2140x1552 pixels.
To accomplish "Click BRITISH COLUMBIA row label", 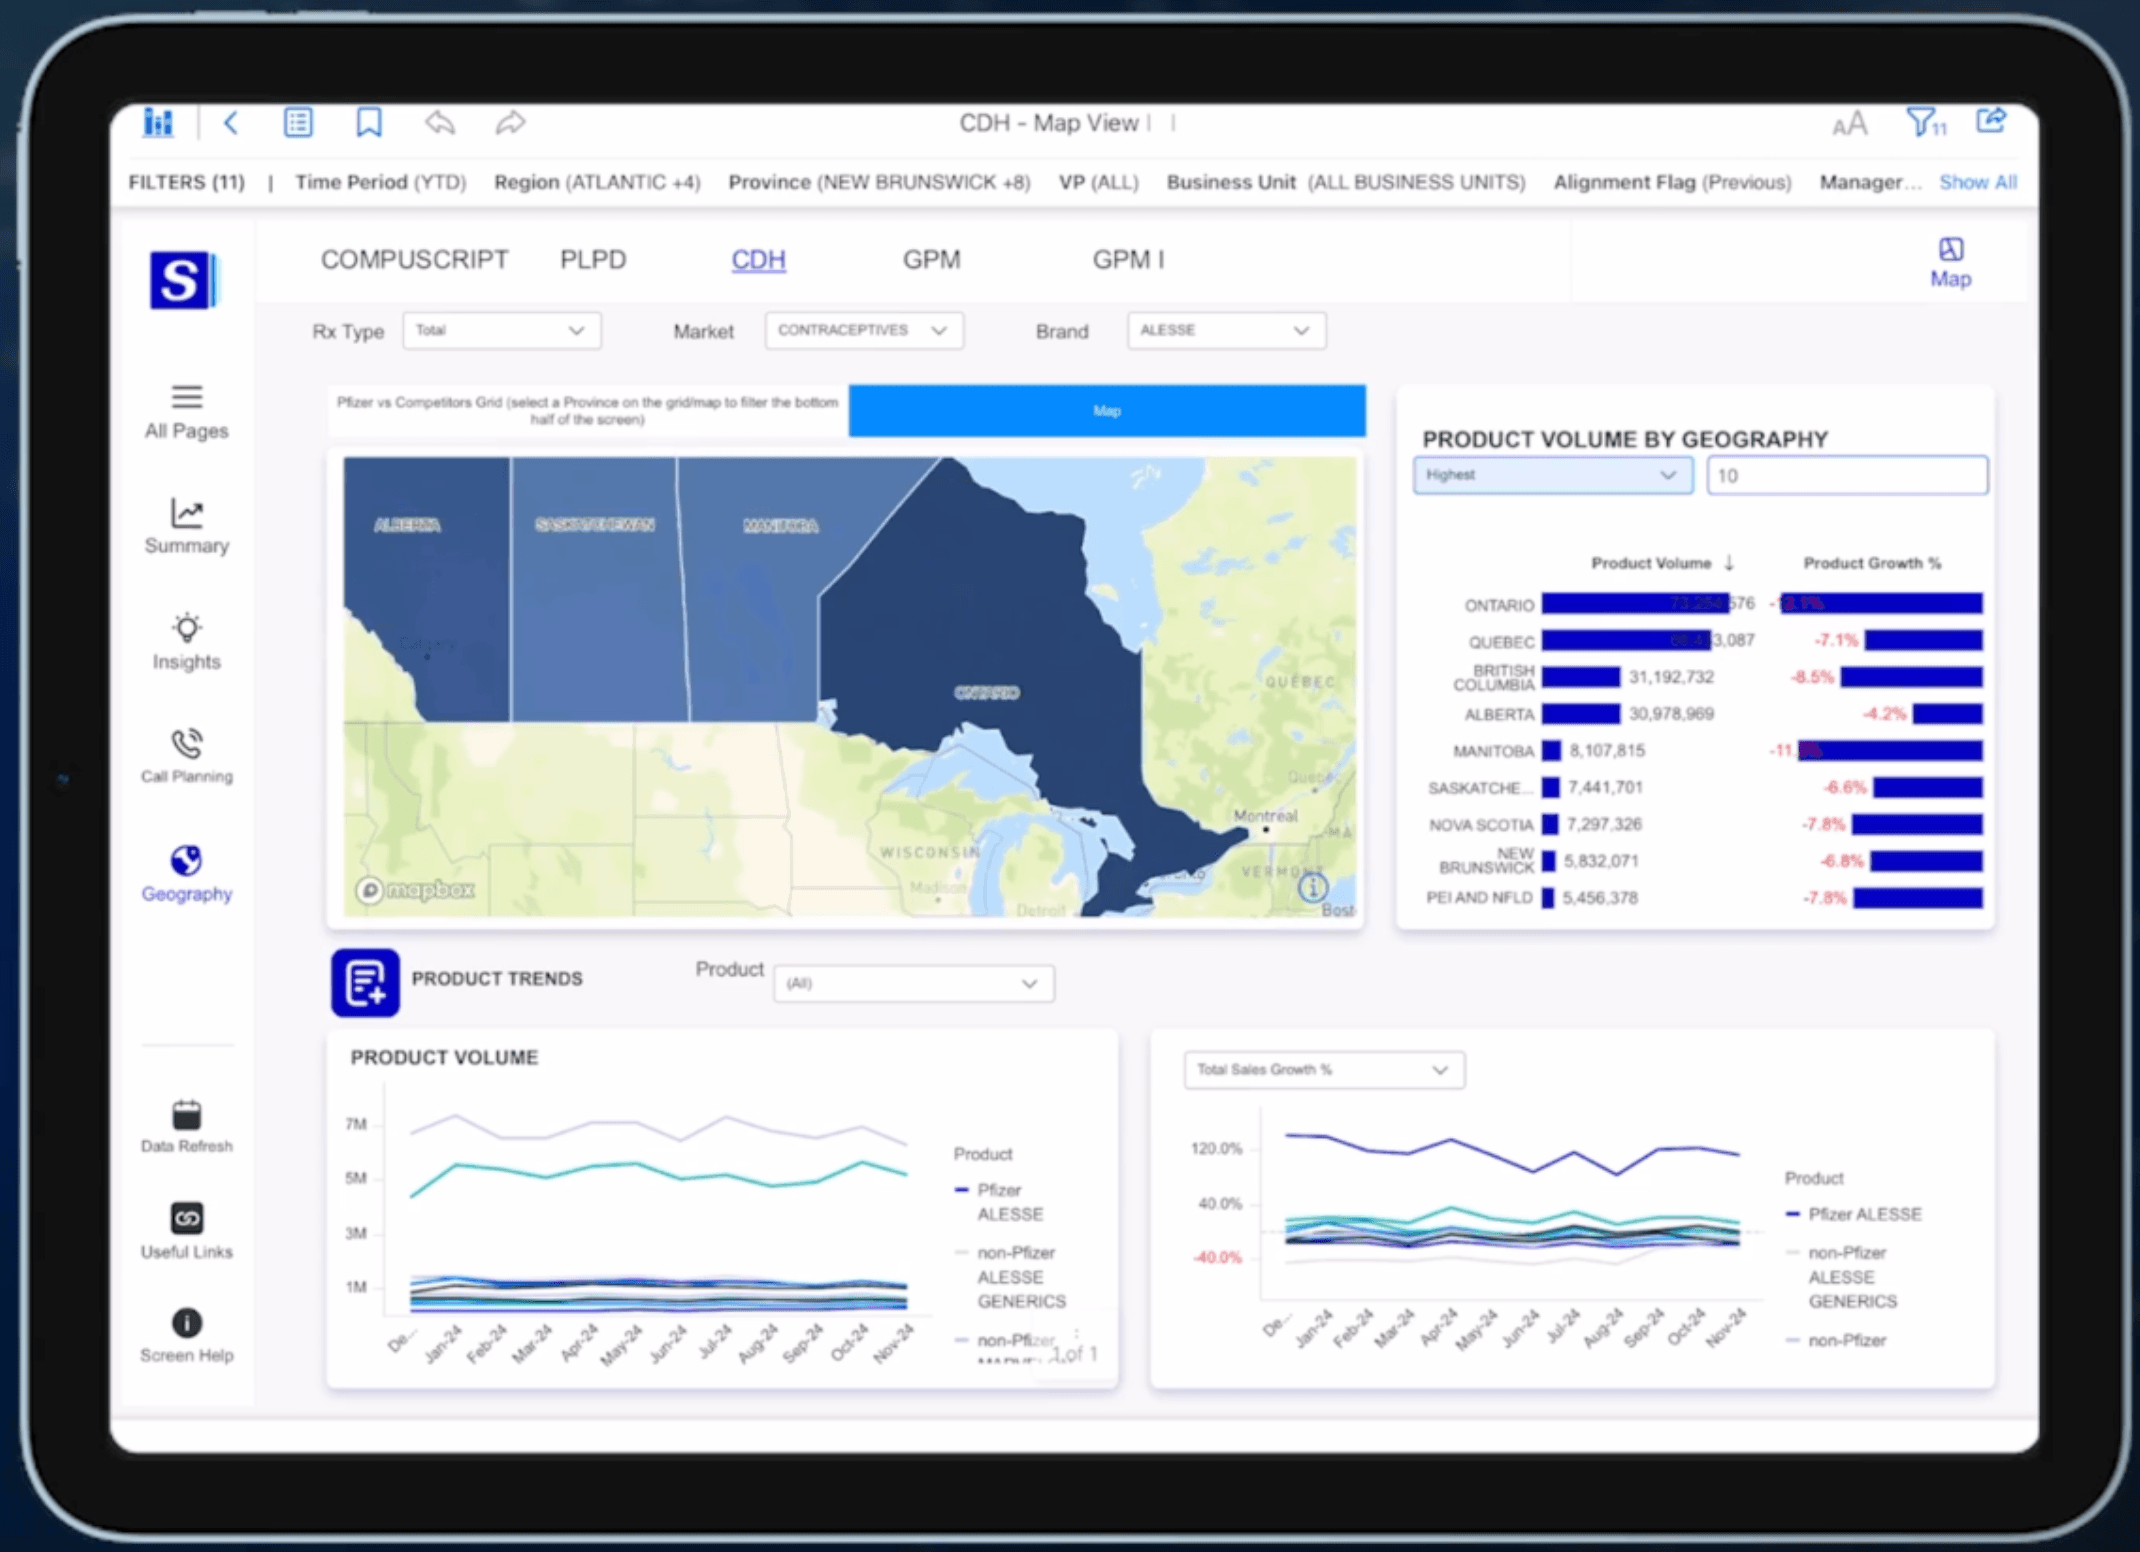I will (x=1493, y=677).
